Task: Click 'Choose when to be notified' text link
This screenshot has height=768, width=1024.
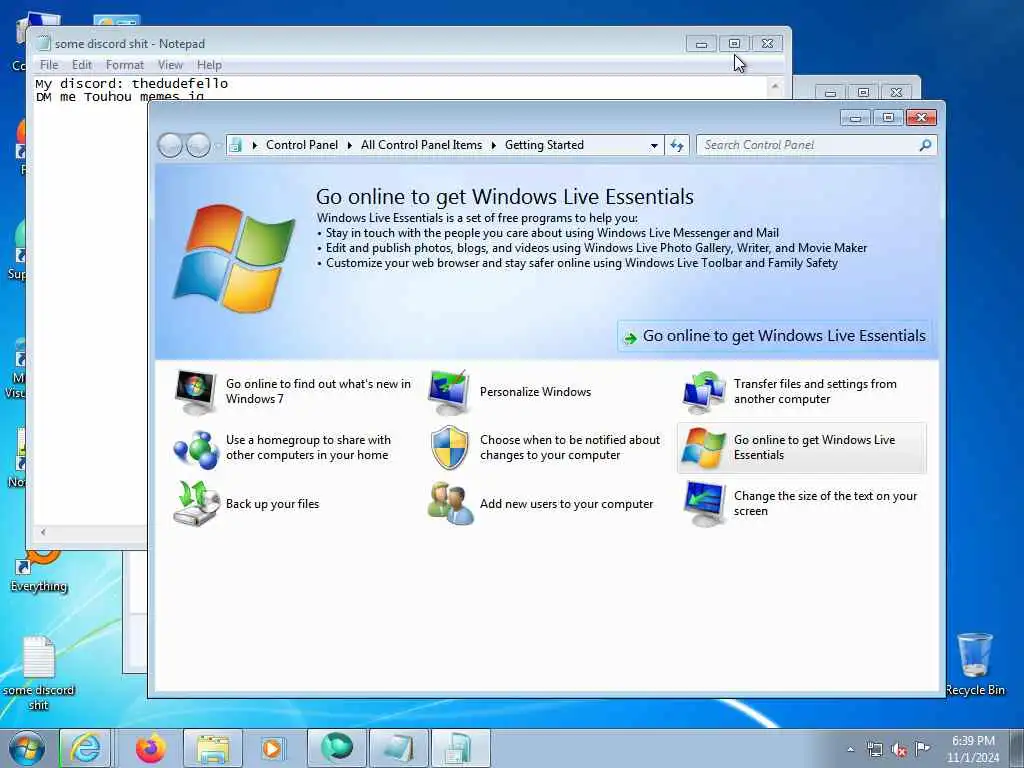Action: point(569,447)
